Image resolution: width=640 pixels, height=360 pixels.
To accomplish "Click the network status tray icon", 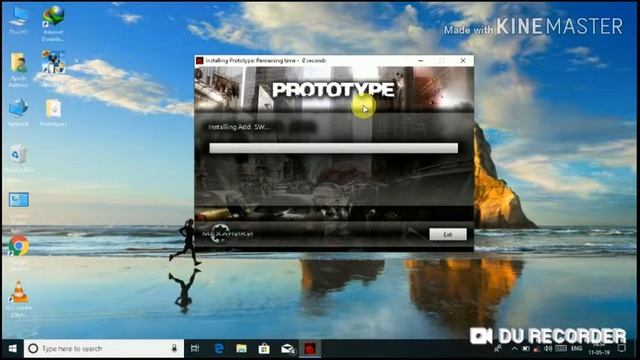I will tap(537, 349).
